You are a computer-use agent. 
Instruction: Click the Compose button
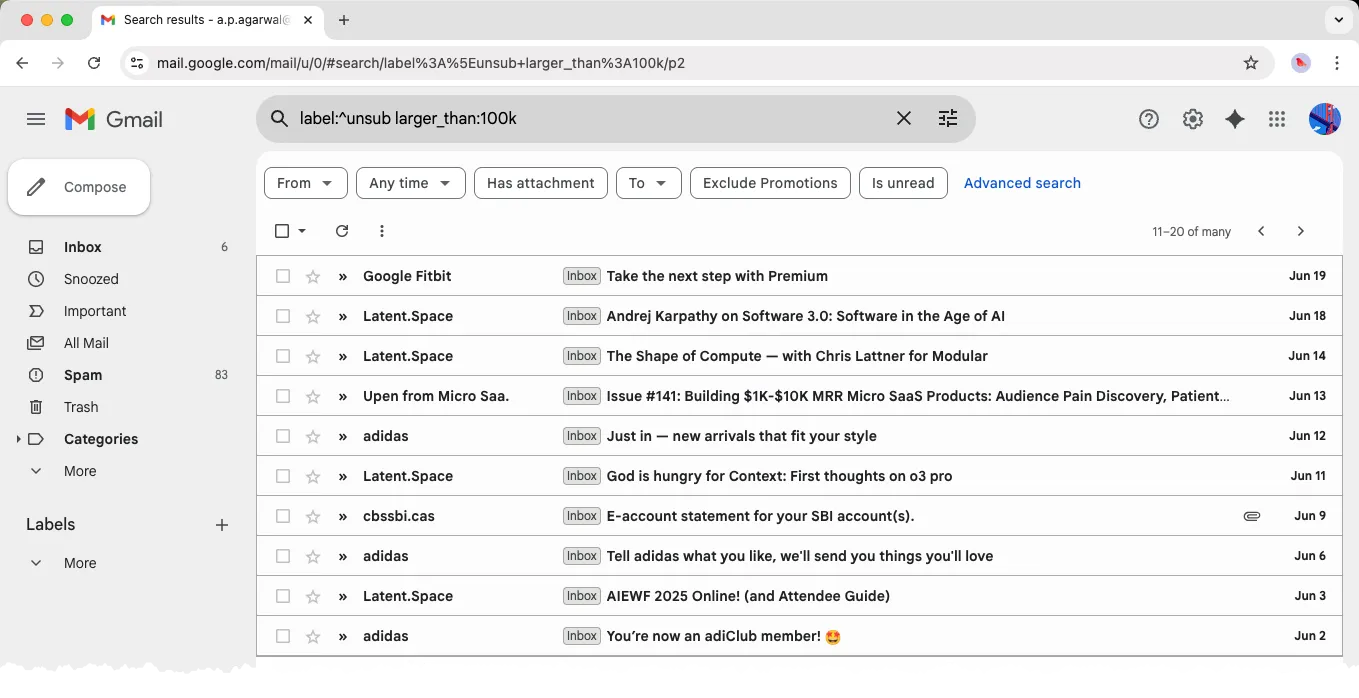tap(78, 187)
